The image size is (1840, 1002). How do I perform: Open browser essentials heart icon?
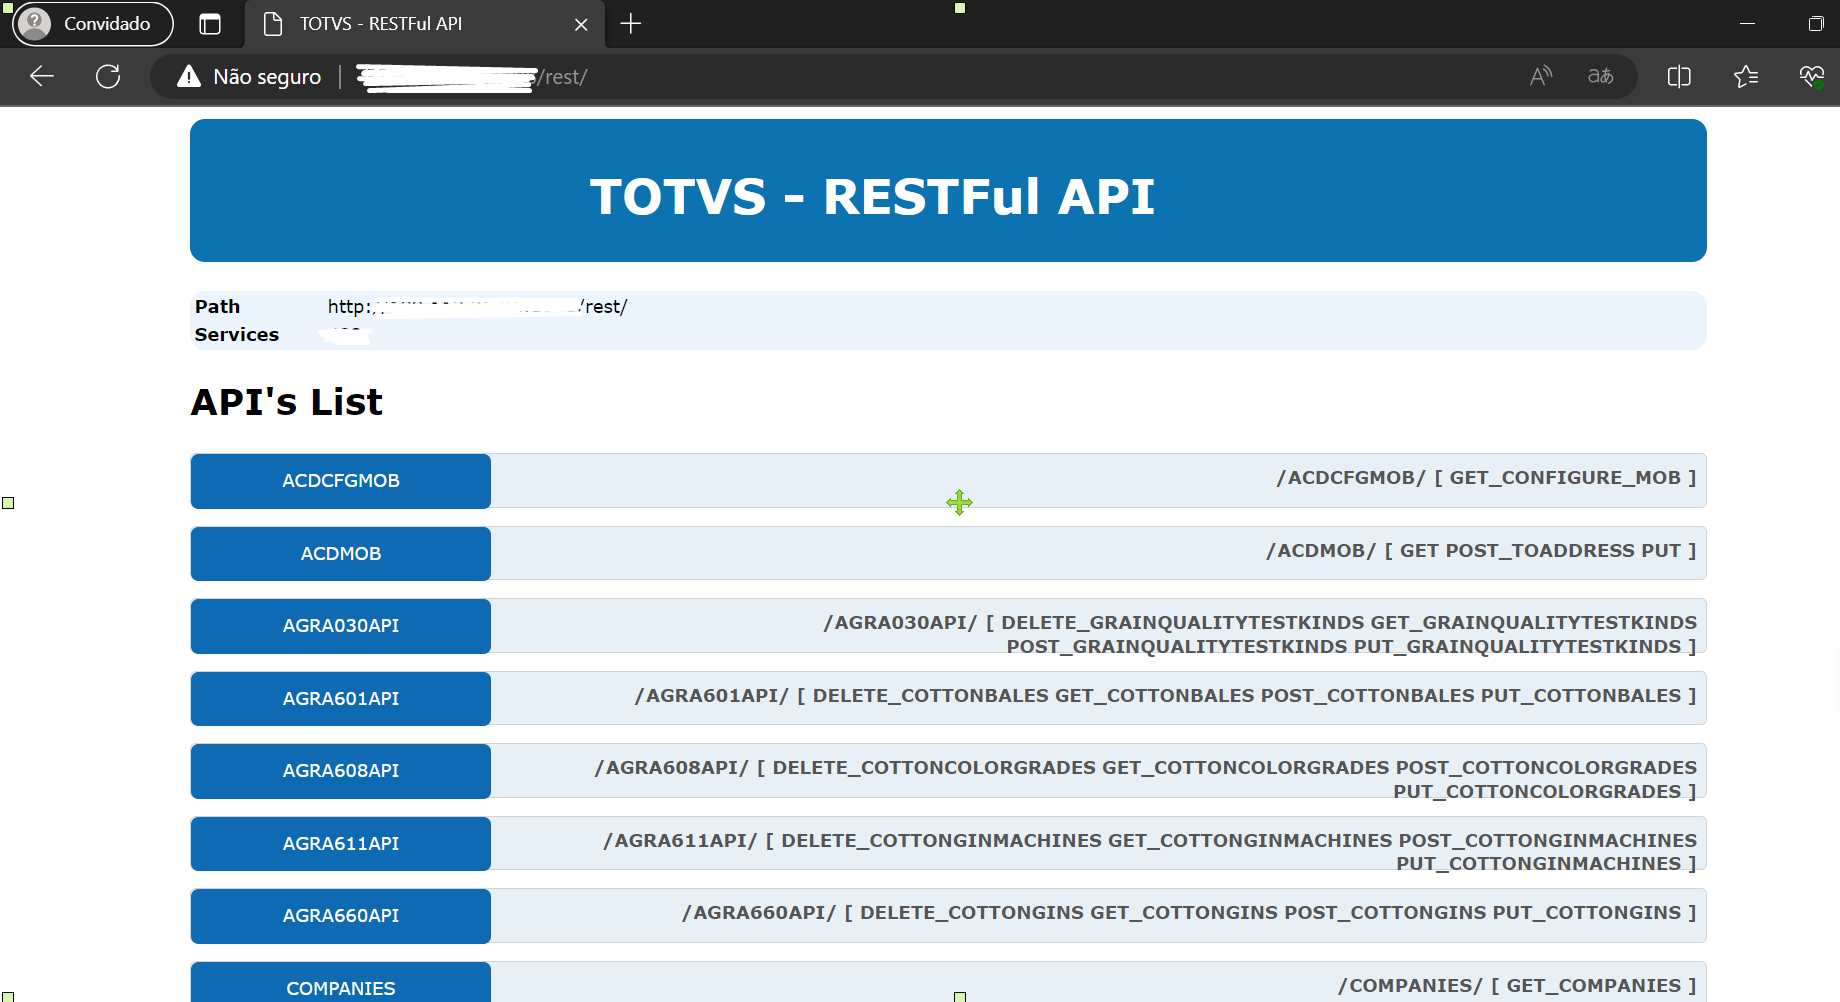(1811, 76)
